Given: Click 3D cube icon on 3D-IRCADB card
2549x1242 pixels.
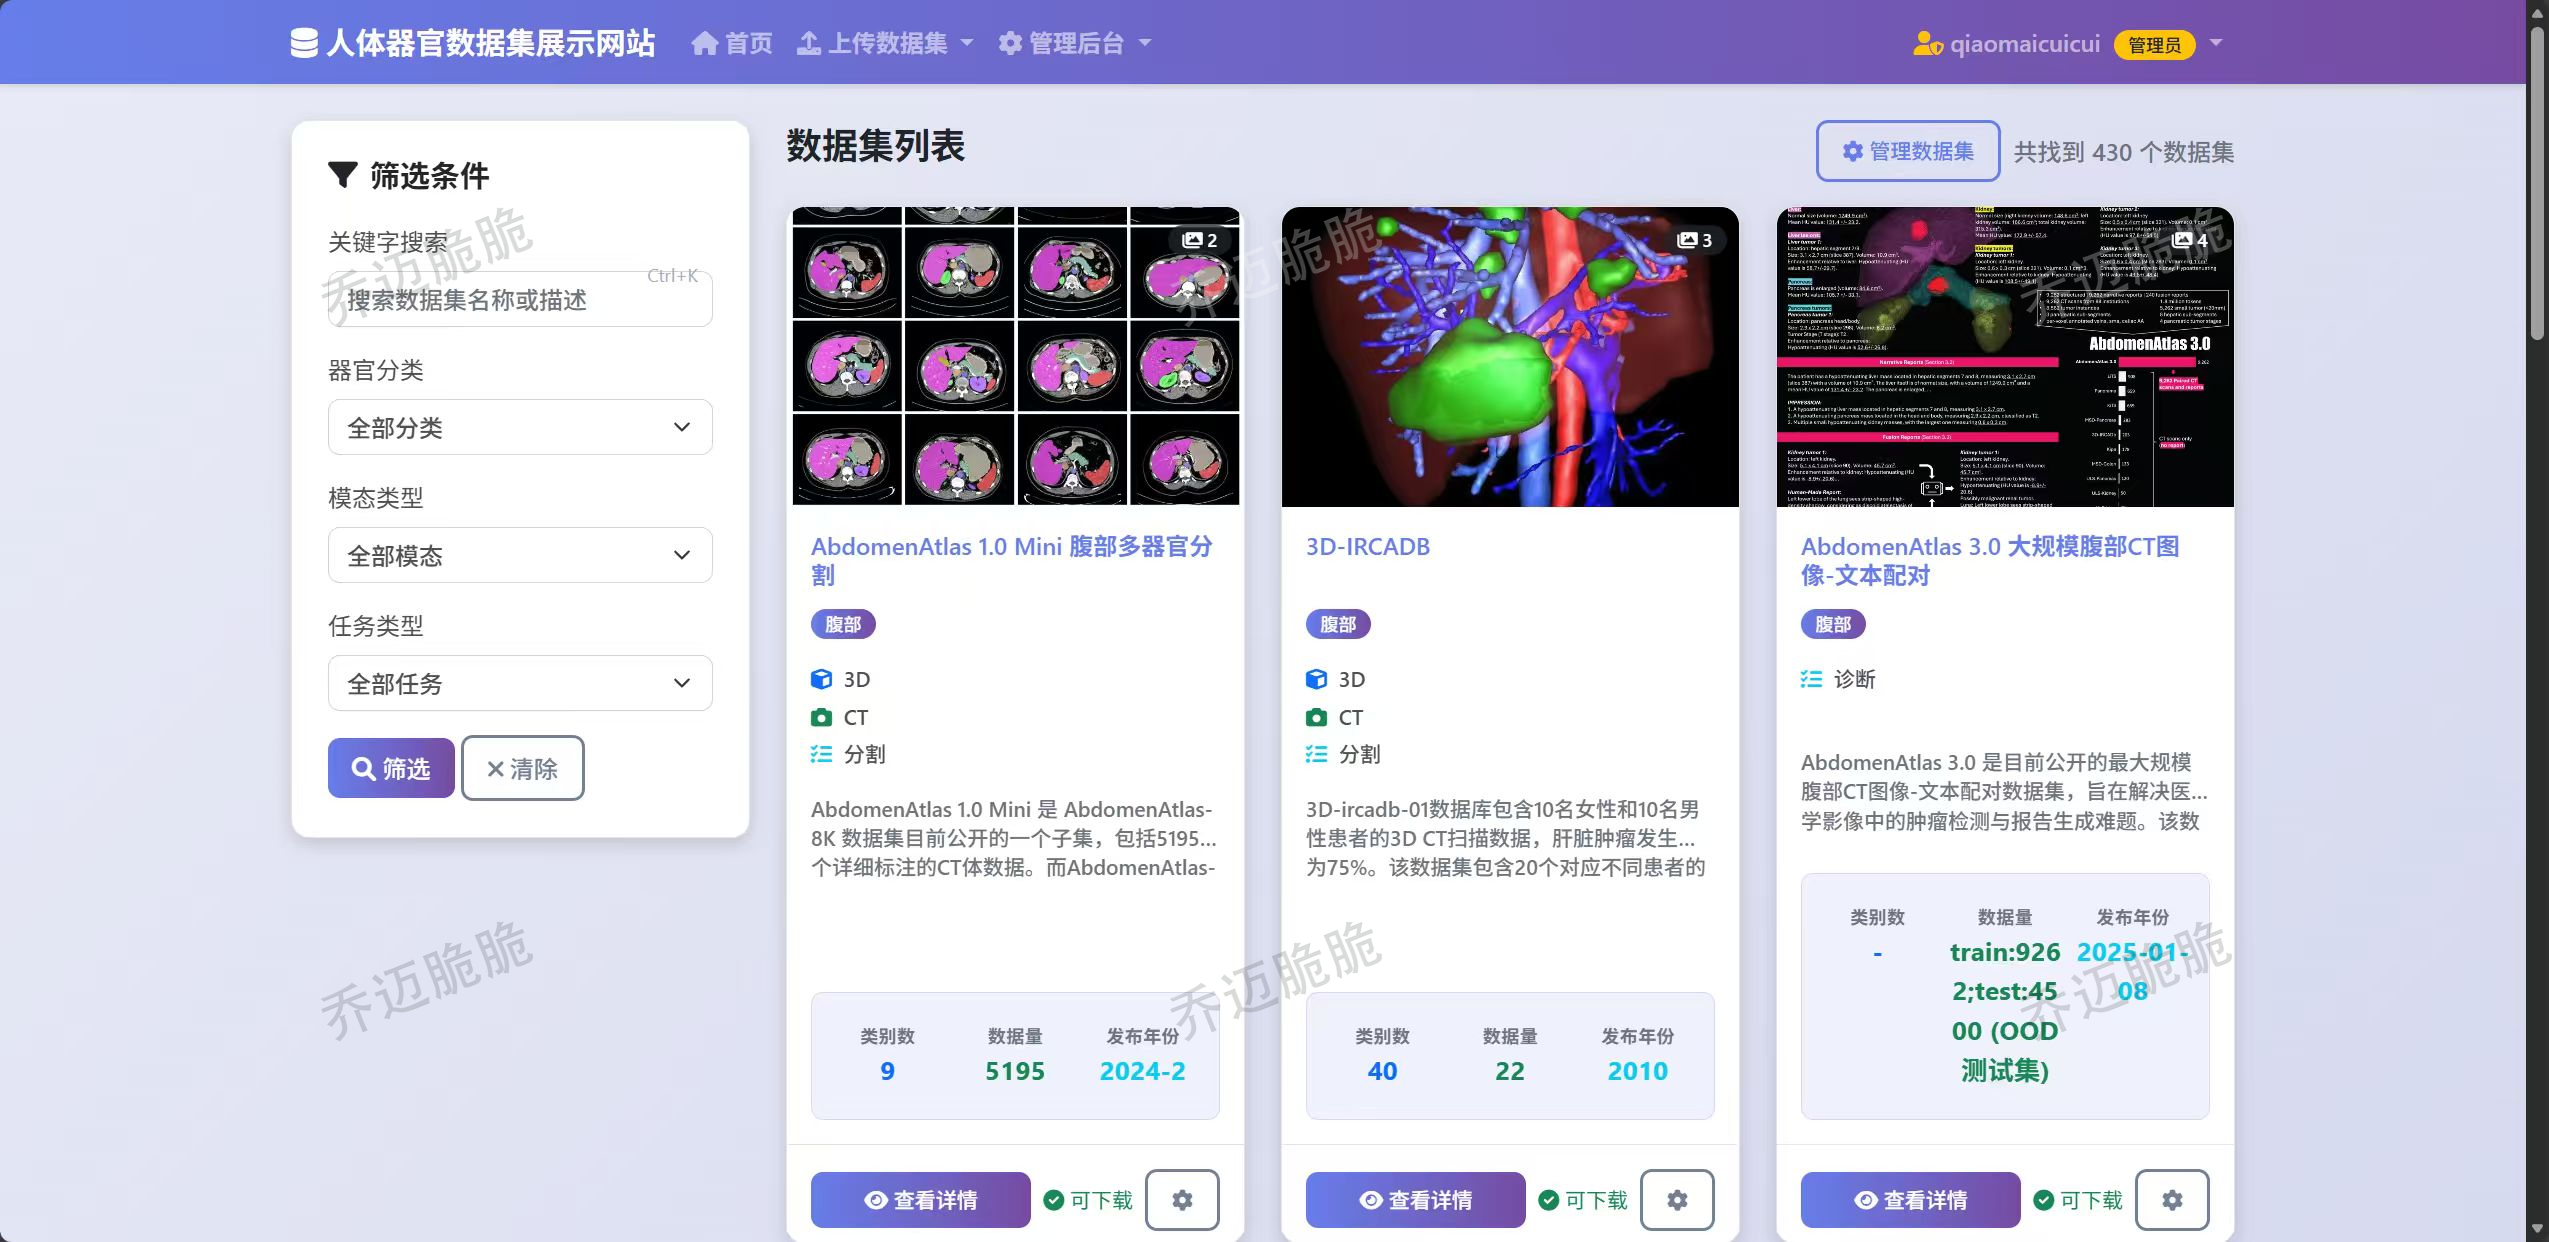Looking at the screenshot, I should click(x=1316, y=679).
